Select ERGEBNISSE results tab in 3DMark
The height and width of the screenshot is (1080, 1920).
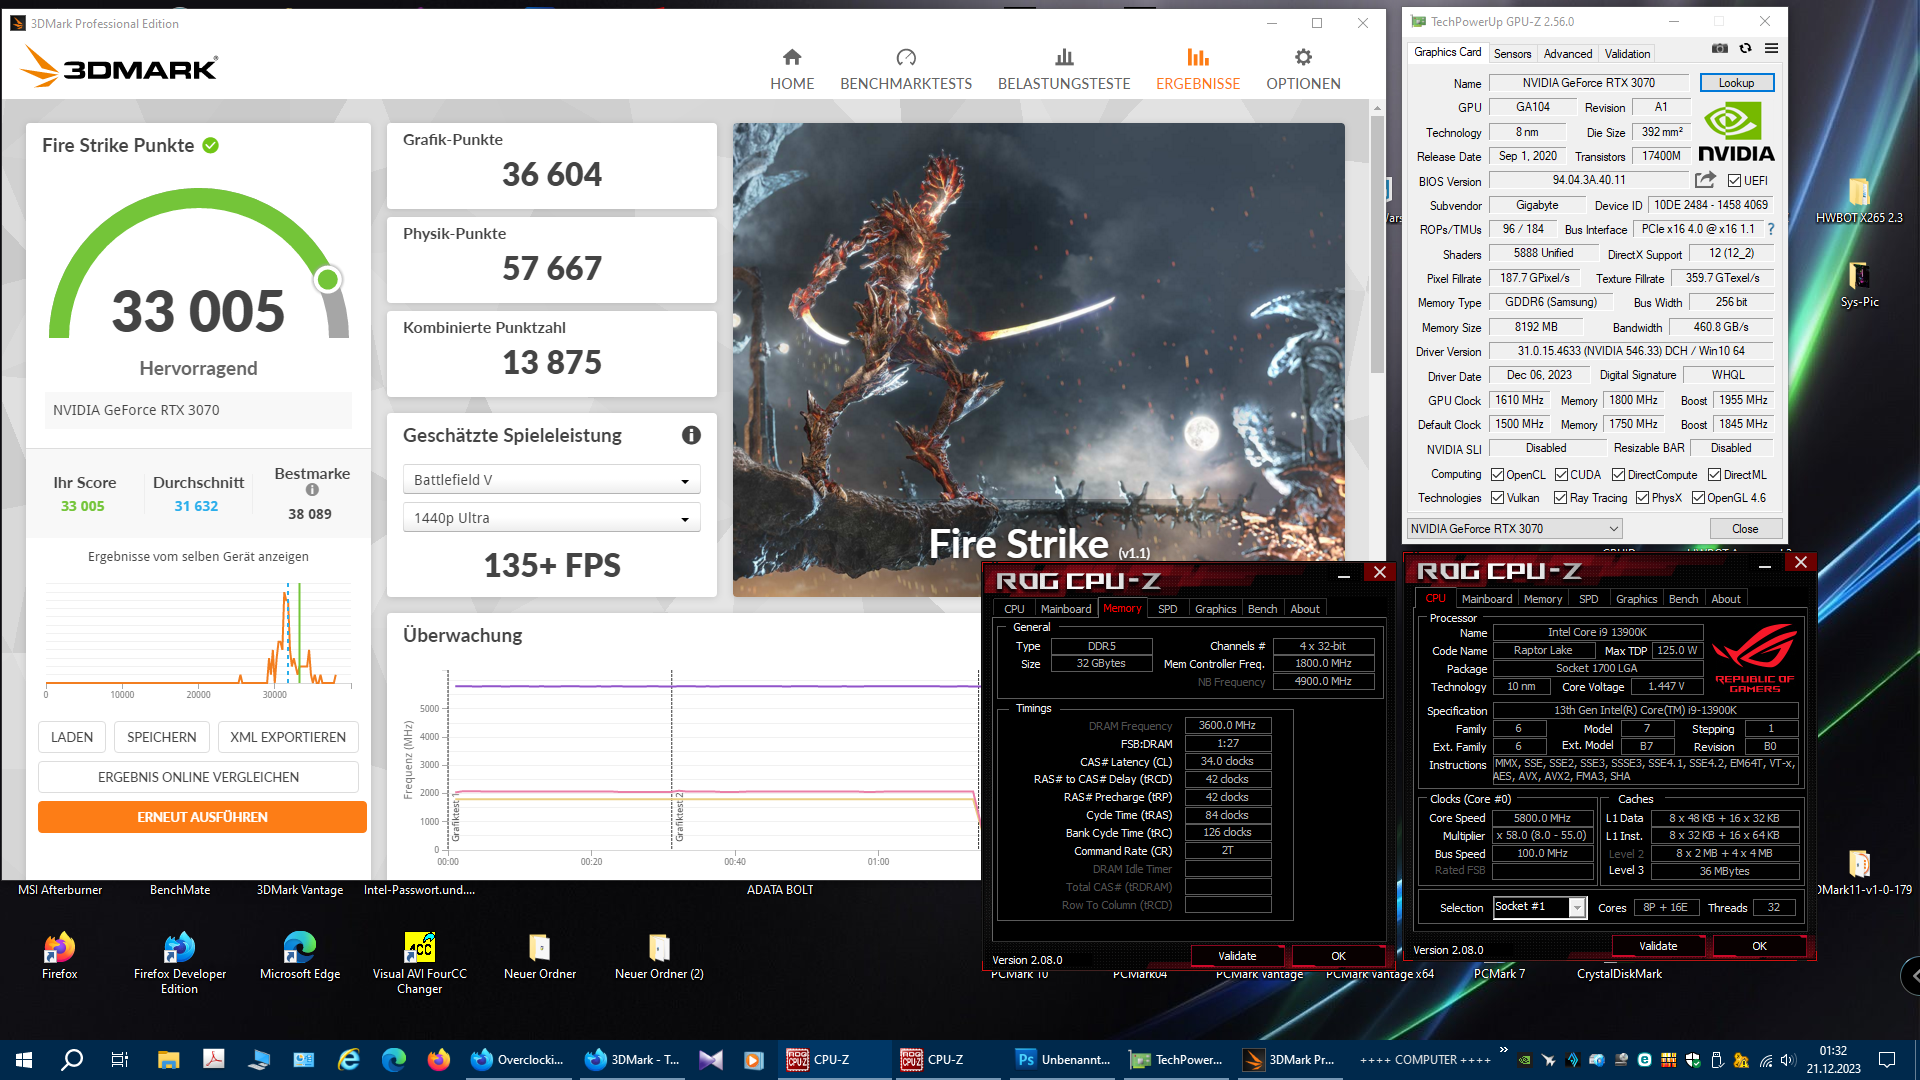(1198, 70)
